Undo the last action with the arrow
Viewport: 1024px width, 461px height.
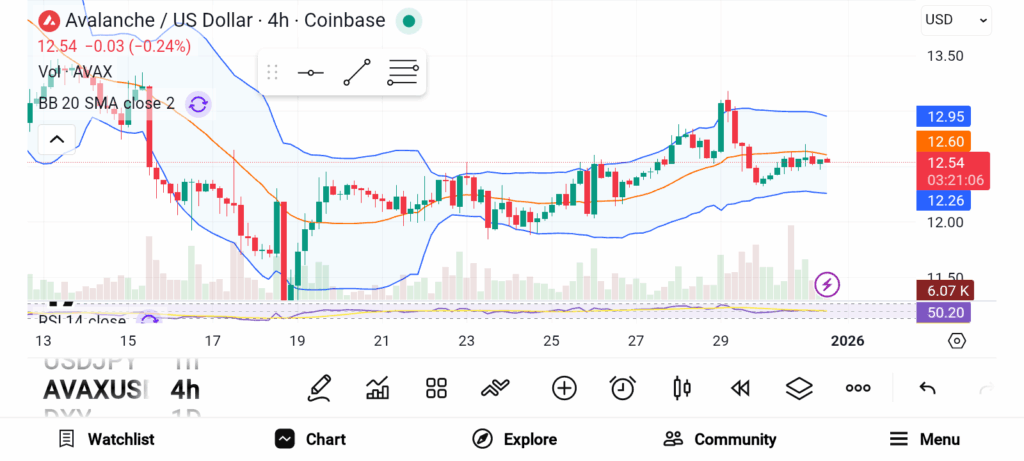[927, 388]
